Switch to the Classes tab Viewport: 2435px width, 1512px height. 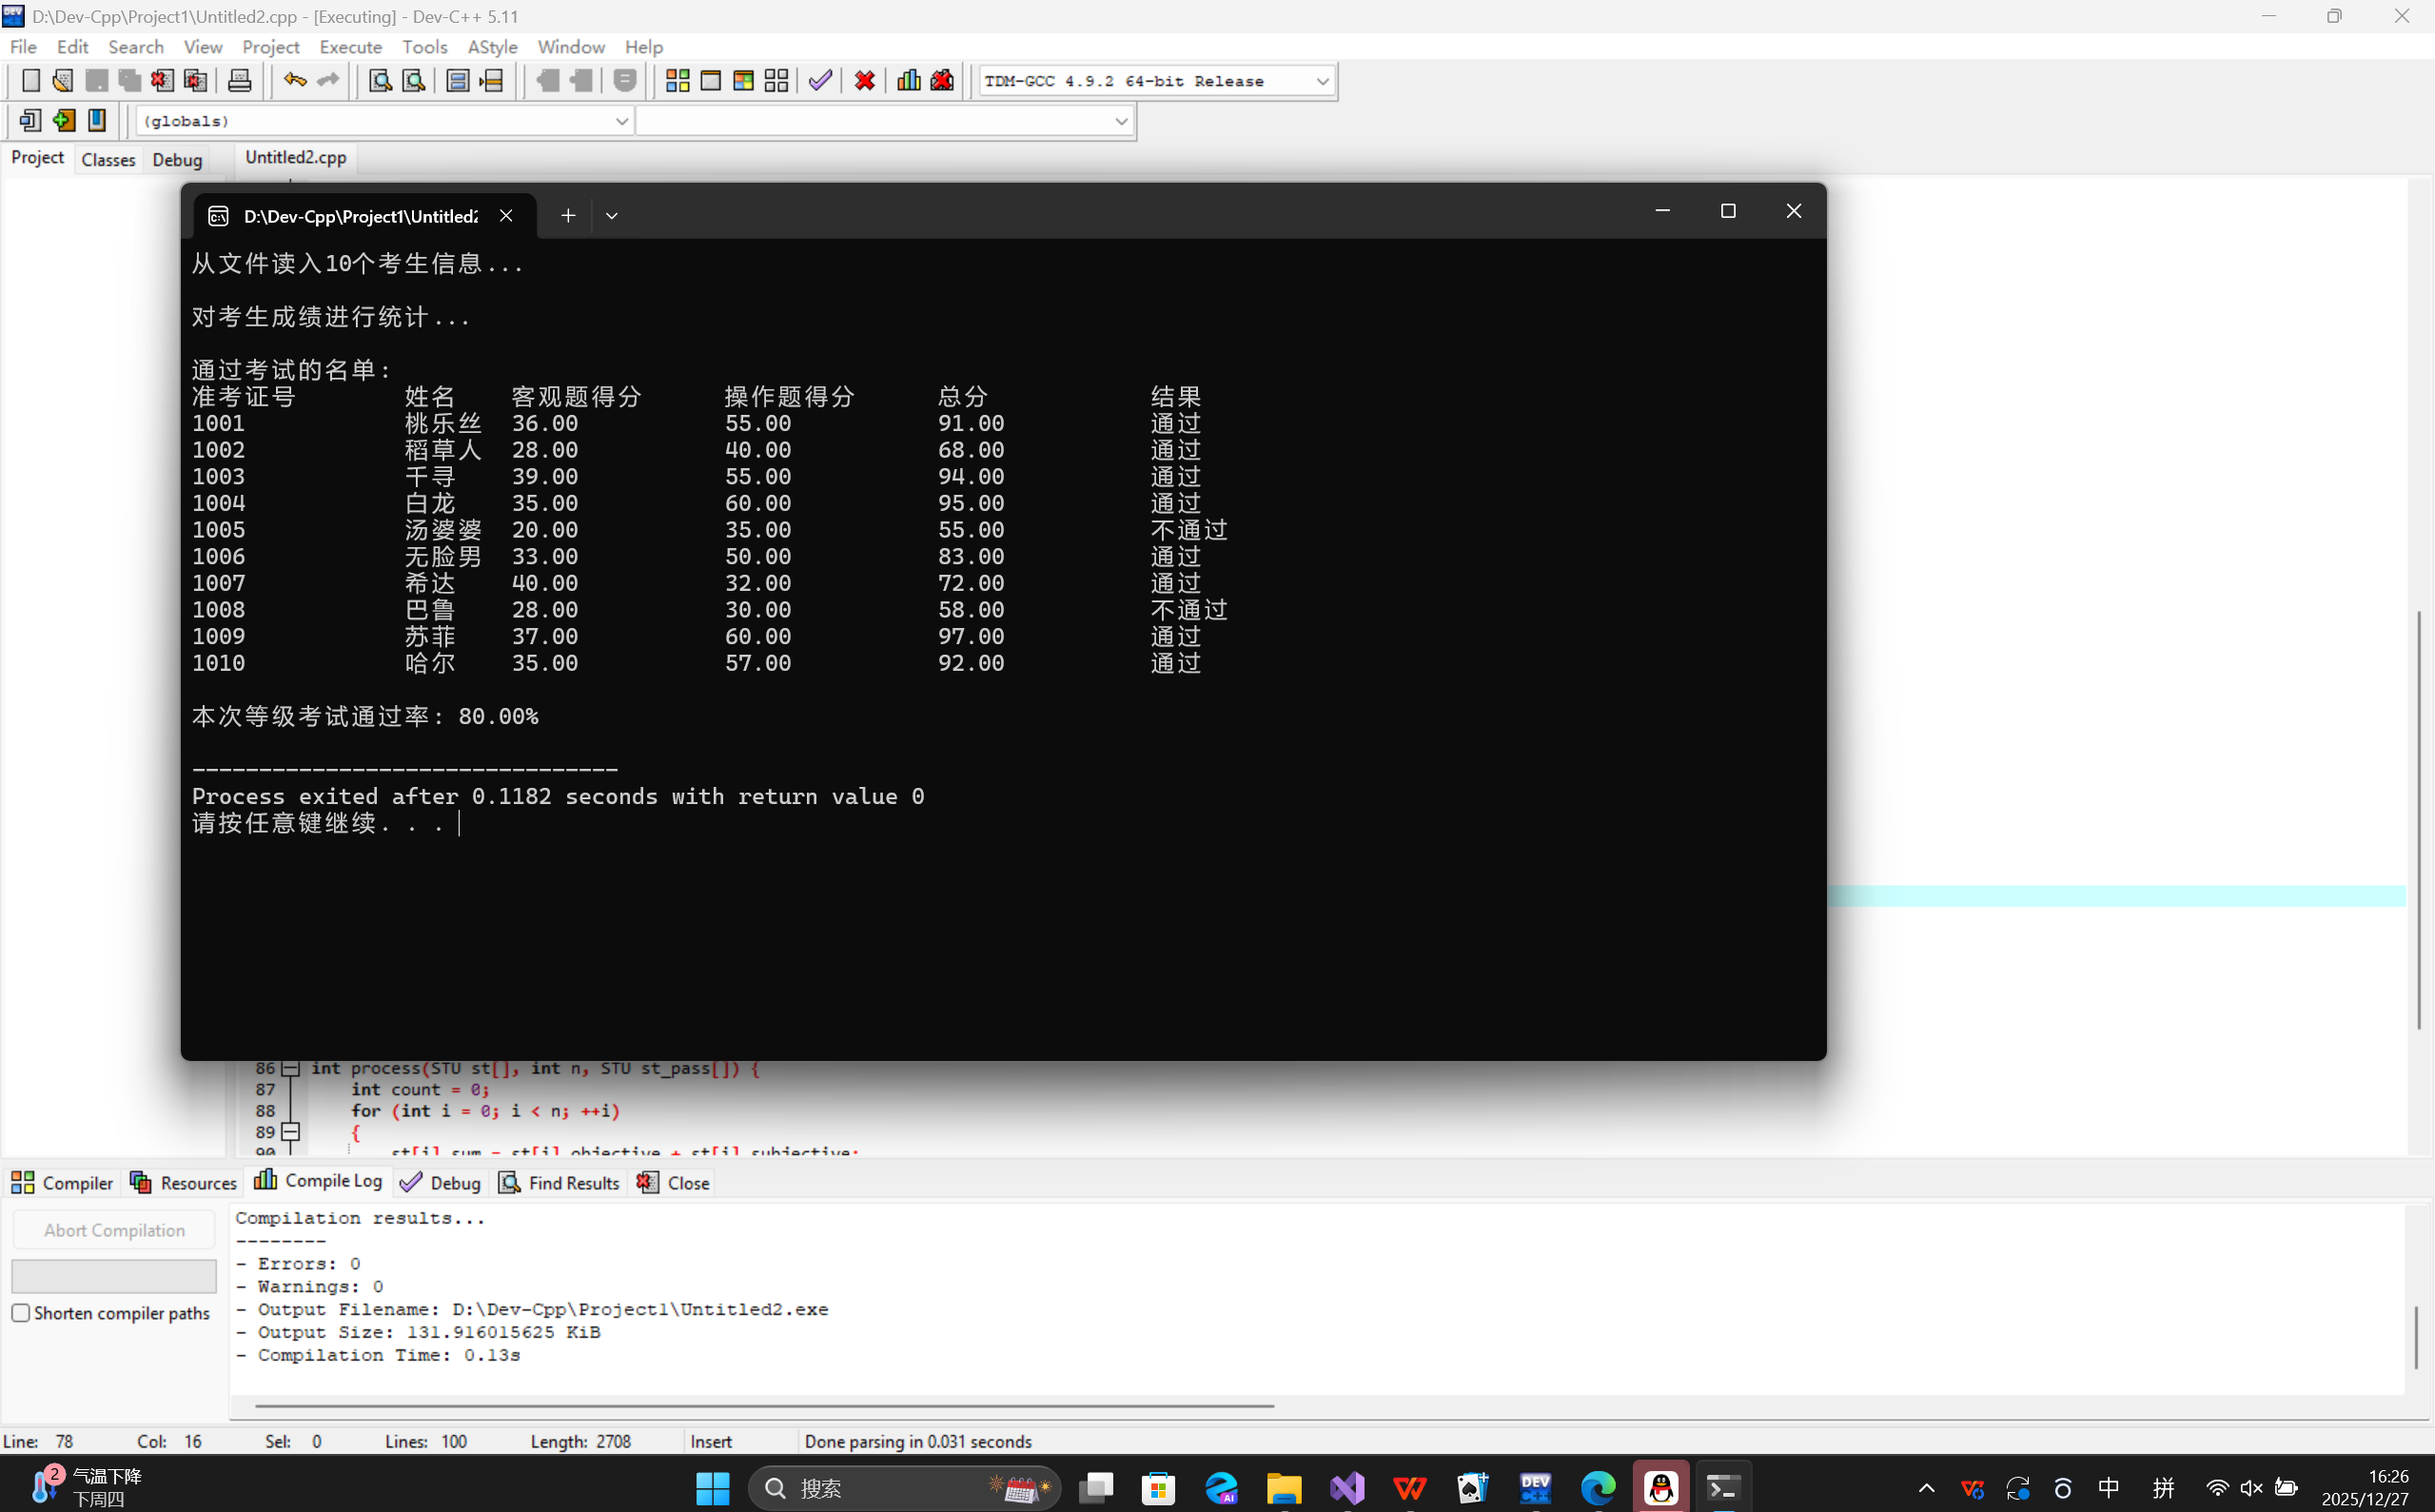[x=108, y=160]
